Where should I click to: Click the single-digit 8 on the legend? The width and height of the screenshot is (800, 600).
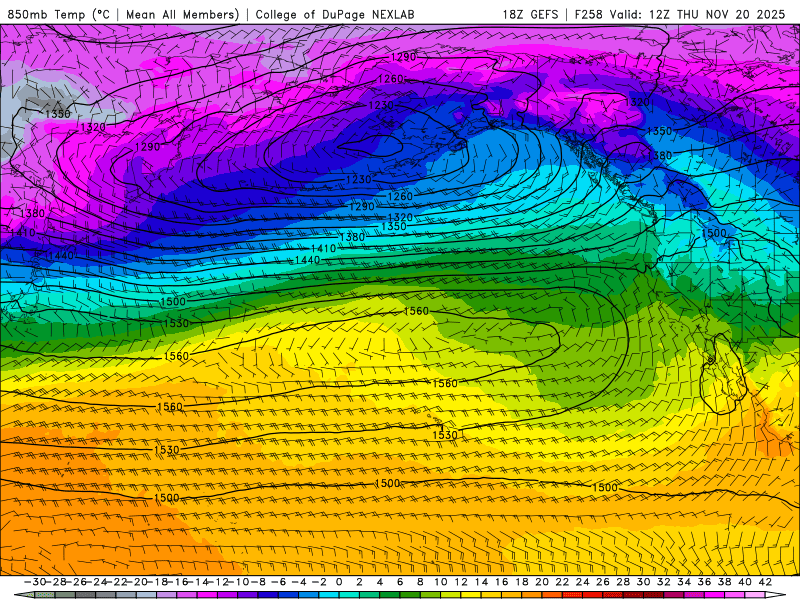coord(420,582)
